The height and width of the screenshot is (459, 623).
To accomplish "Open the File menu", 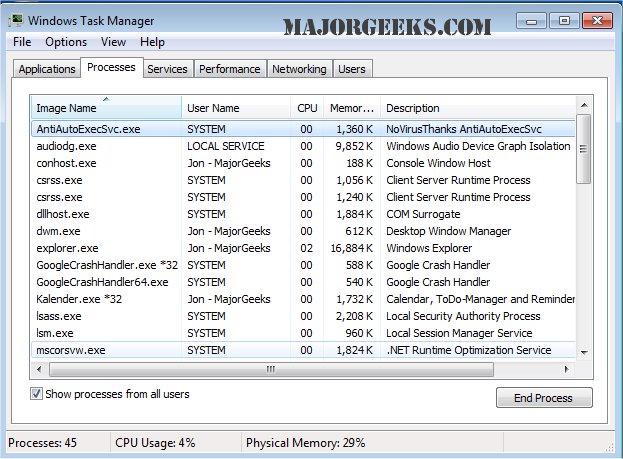I will pos(22,42).
